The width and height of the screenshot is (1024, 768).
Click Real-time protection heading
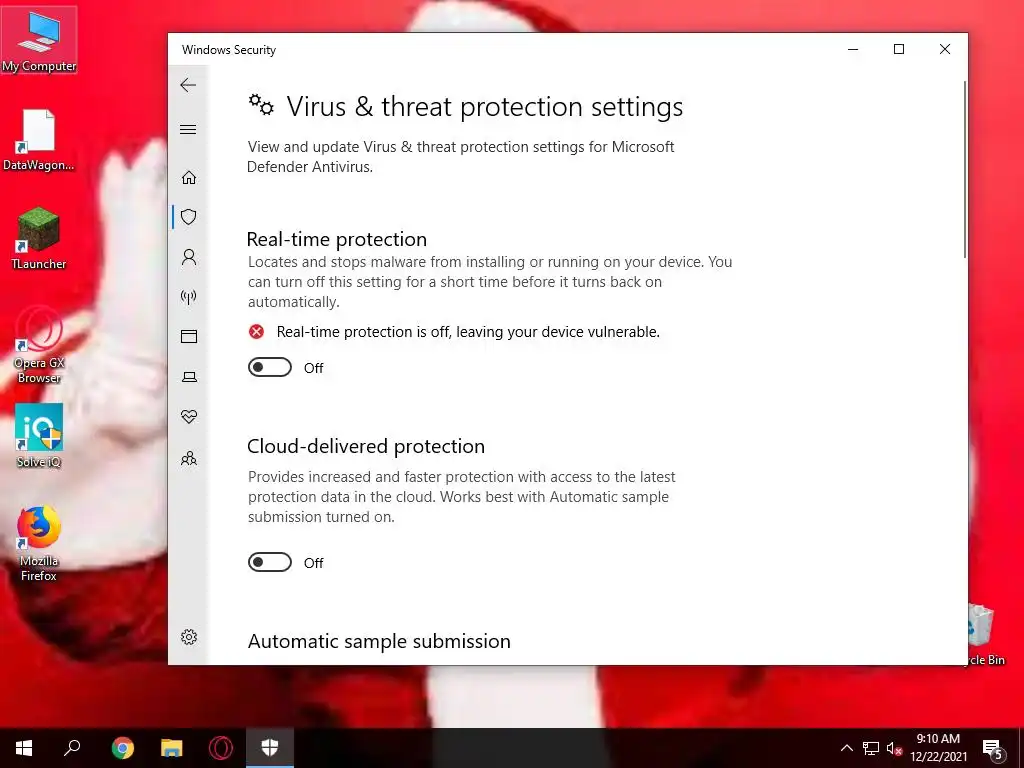336,239
